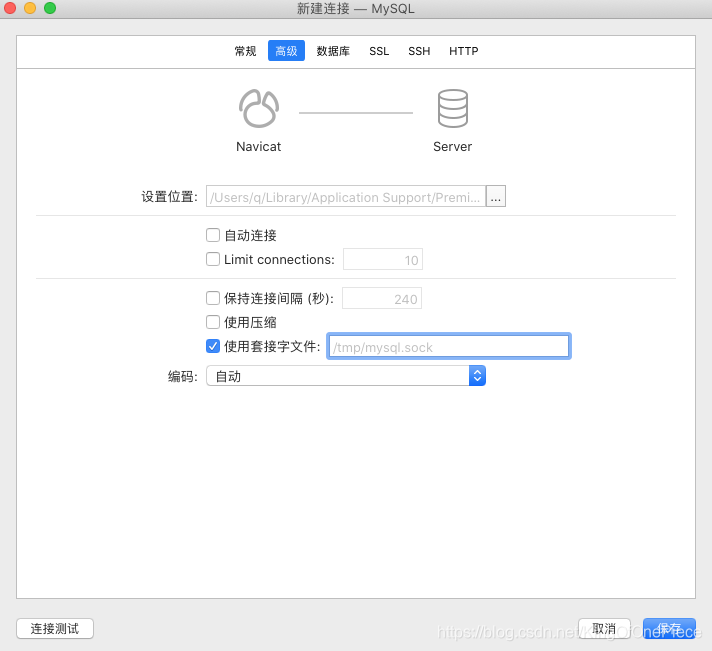Click the Navicat logo icon
This screenshot has width=712, height=651.
tap(259, 108)
